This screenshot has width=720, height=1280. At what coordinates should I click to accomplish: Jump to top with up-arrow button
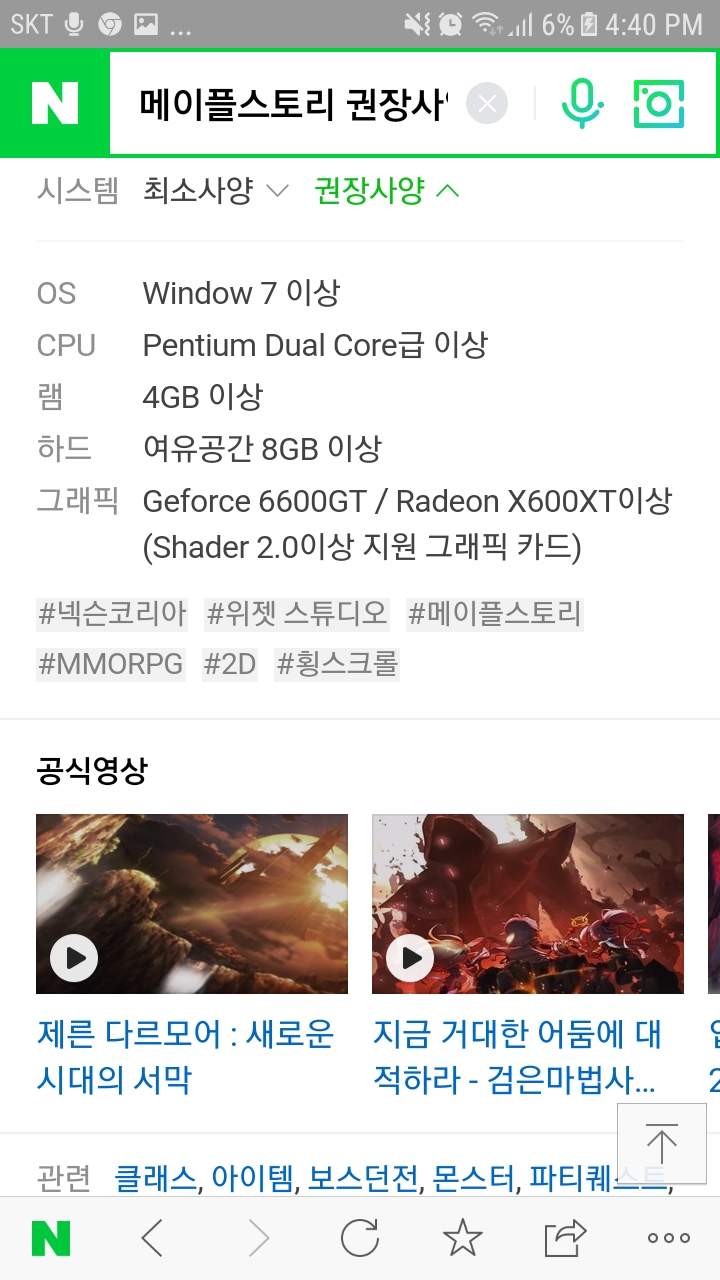click(x=662, y=1144)
